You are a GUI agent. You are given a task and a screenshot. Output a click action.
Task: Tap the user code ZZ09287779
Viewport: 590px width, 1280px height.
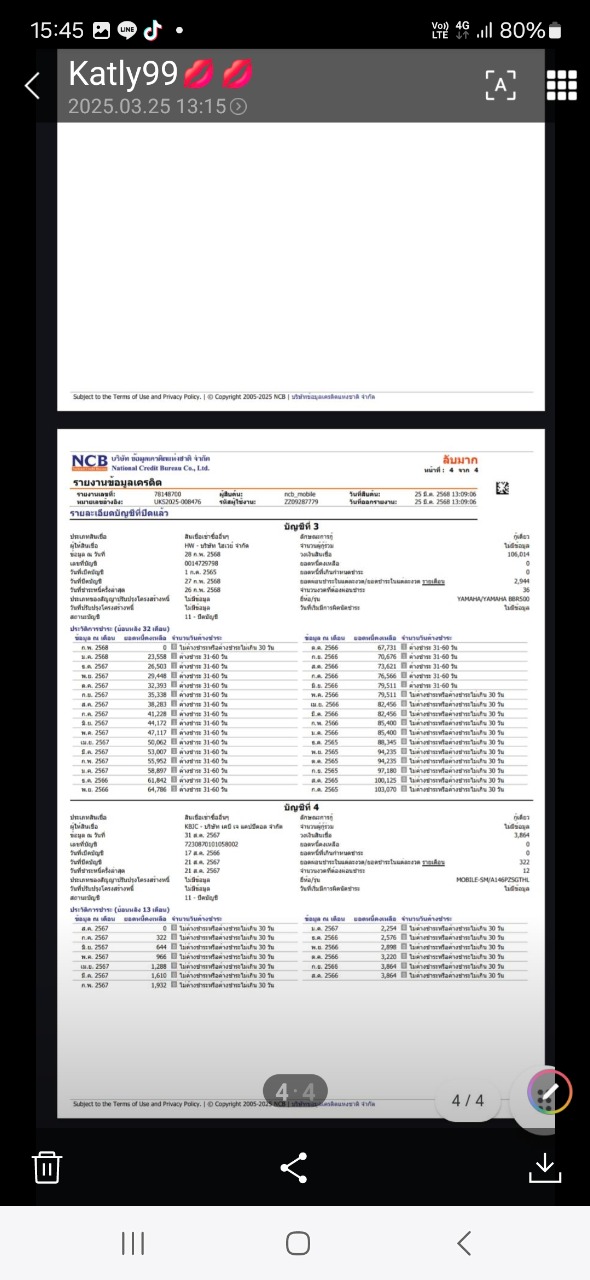pyautogui.click(x=301, y=502)
